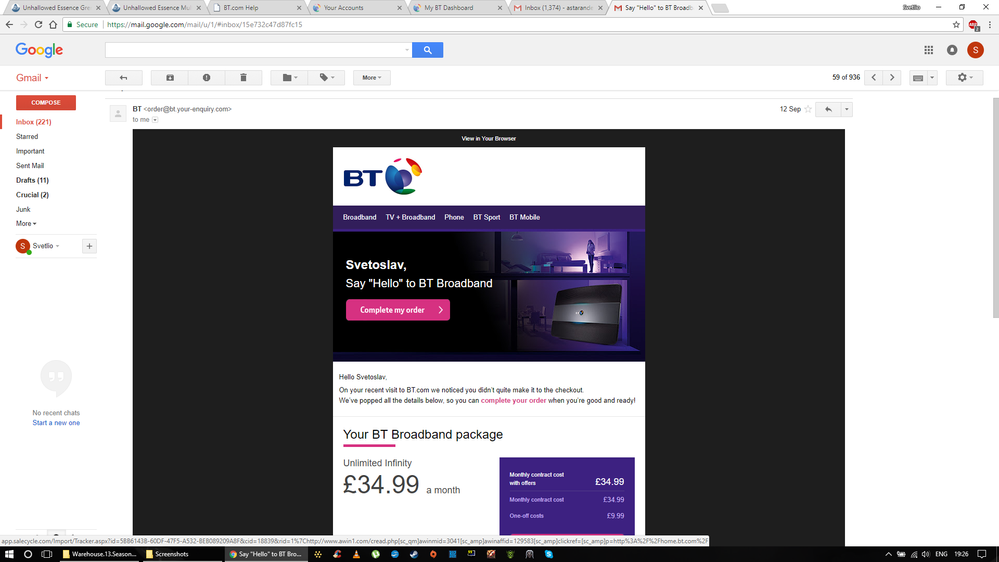Open the input tools dropdown arrow

932,78
